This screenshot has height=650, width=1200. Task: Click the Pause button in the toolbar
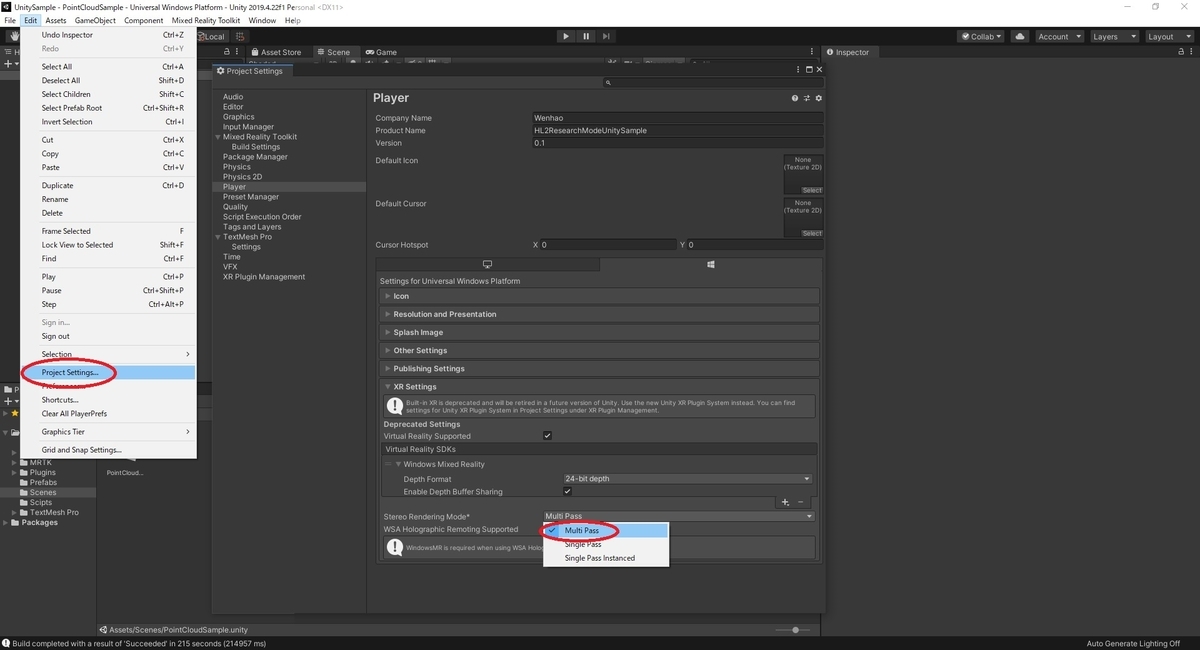(586, 36)
